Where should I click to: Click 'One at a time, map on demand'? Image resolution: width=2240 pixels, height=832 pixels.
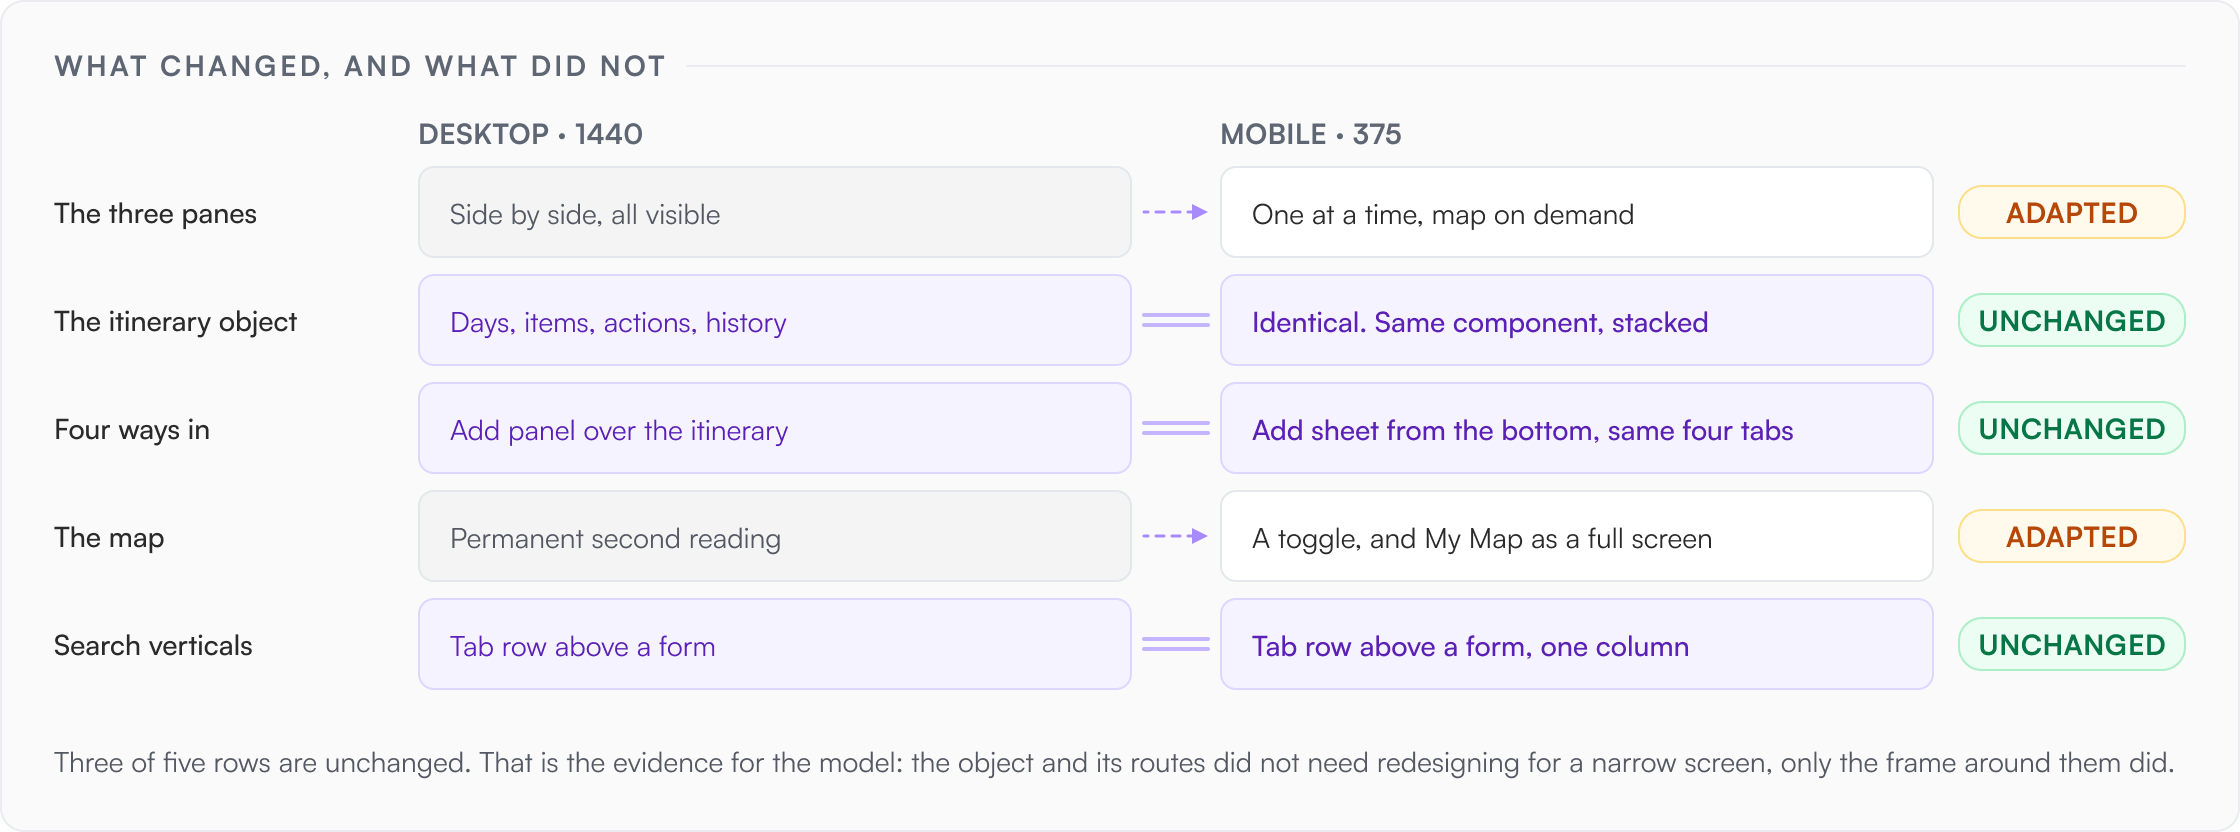coord(1577,212)
